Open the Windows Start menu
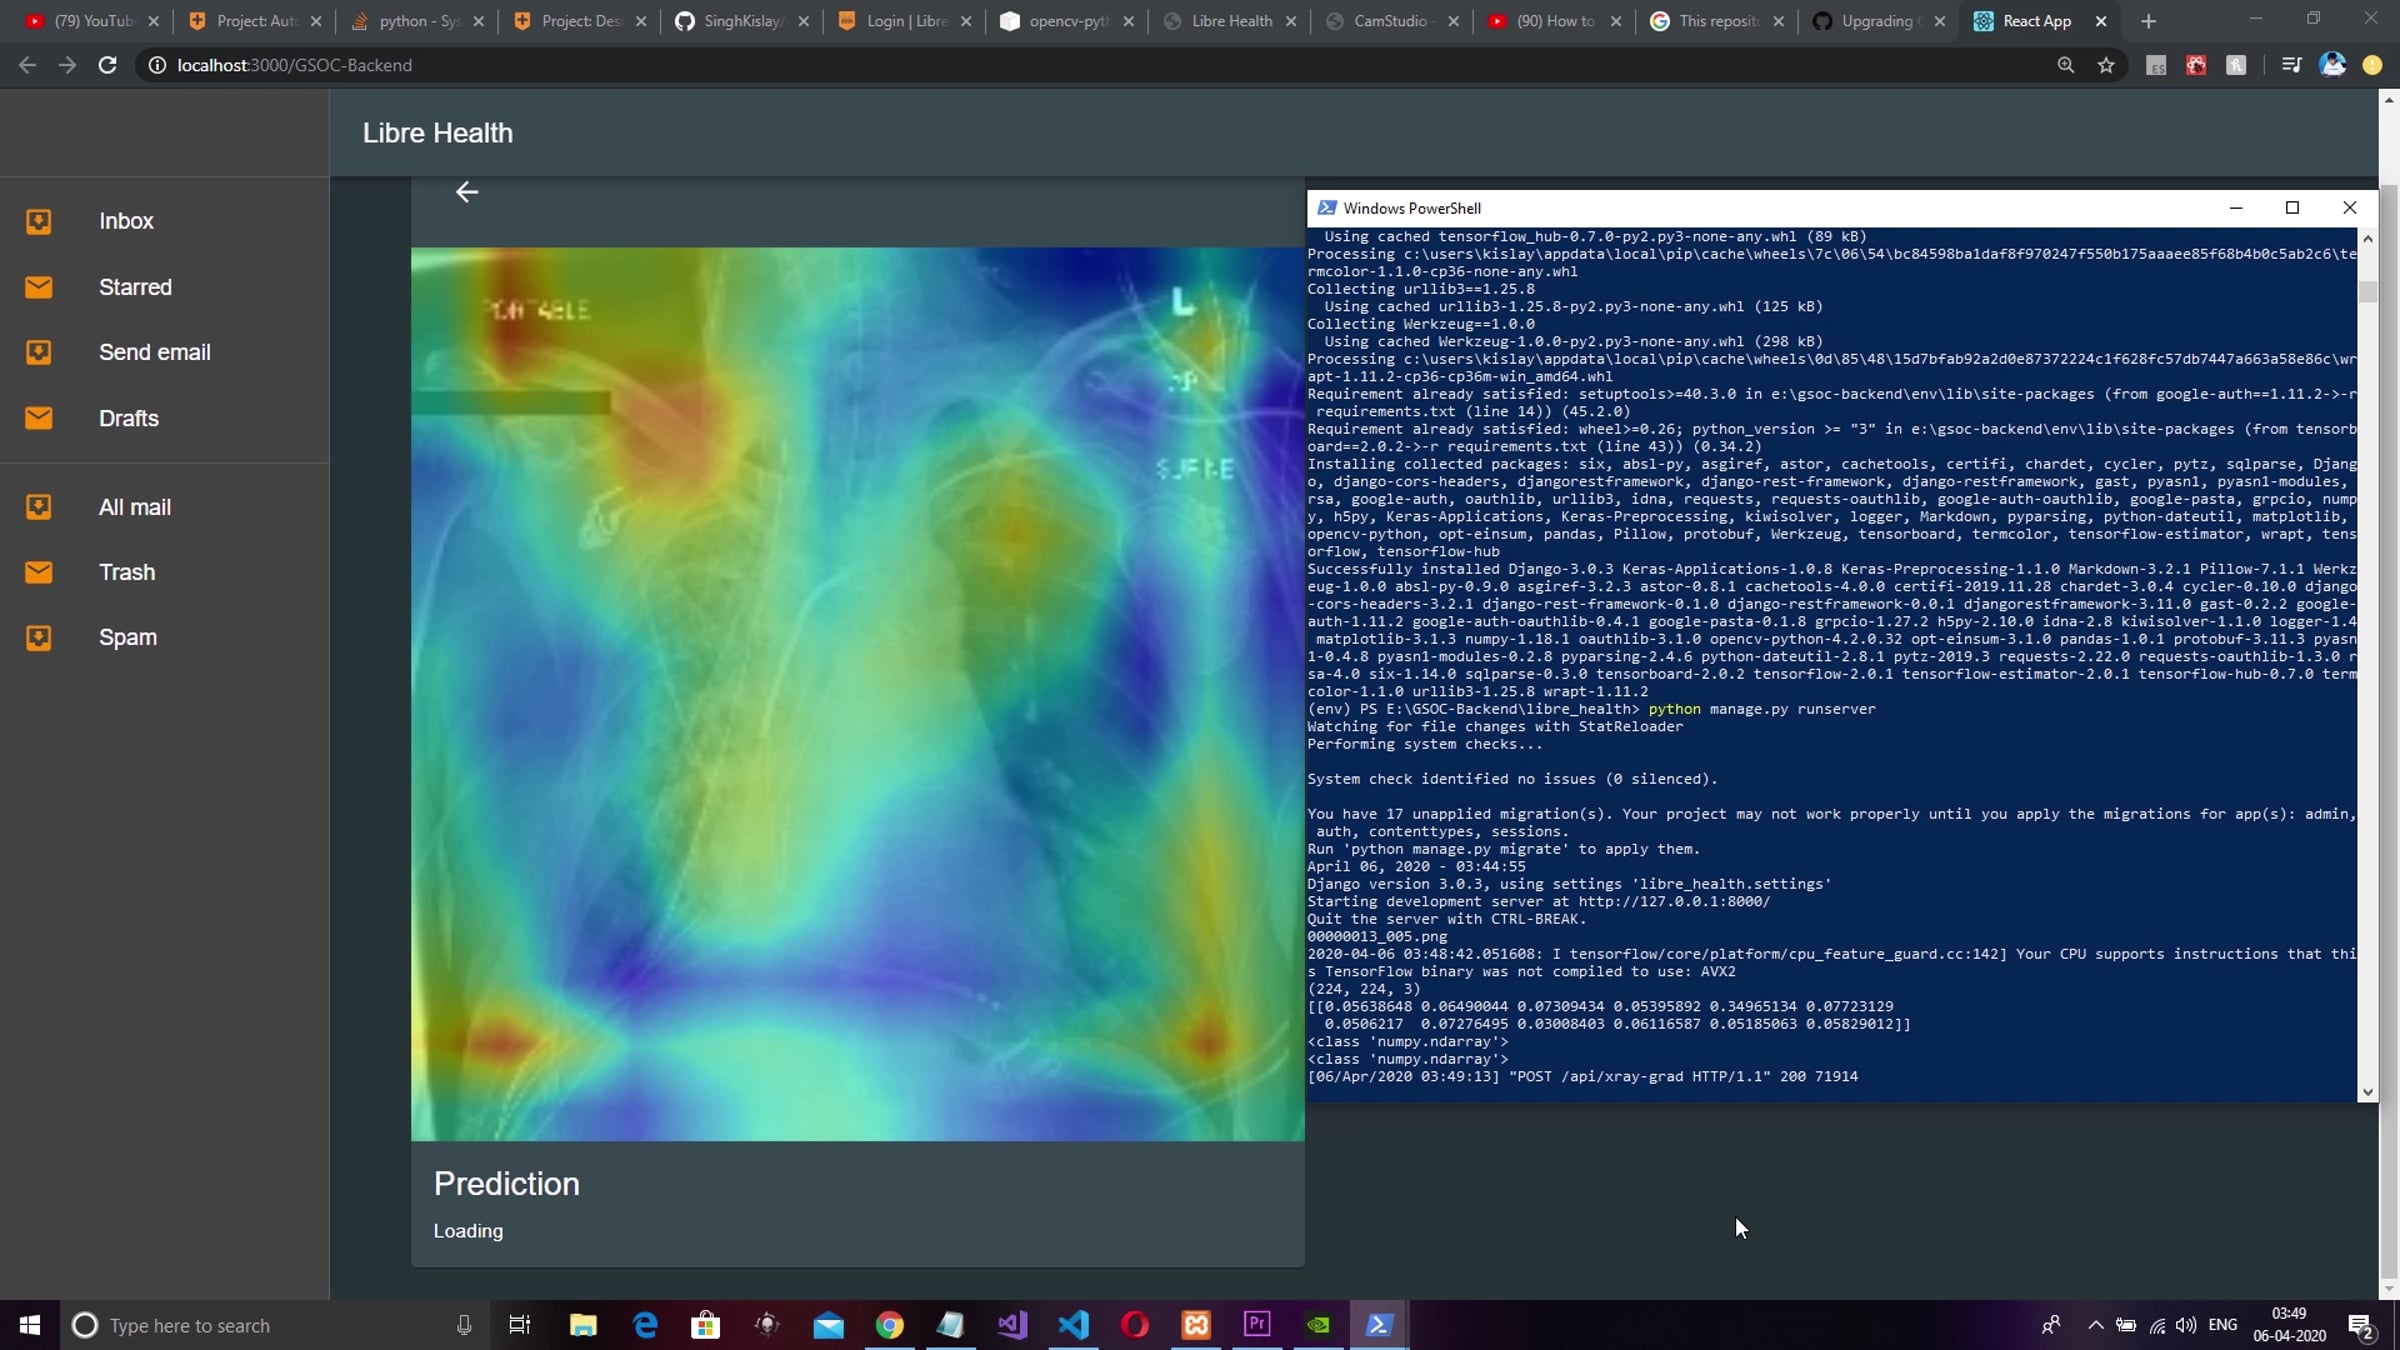This screenshot has width=2400, height=1350. pyautogui.click(x=30, y=1325)
